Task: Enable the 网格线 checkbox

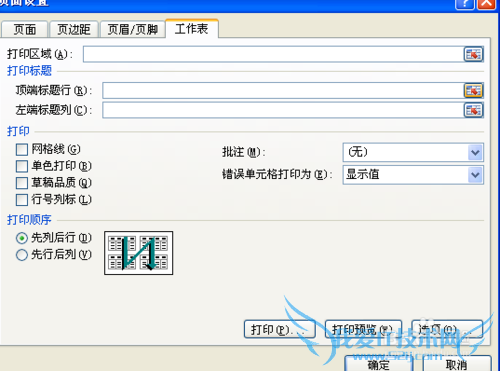Action: coord(22,149)
